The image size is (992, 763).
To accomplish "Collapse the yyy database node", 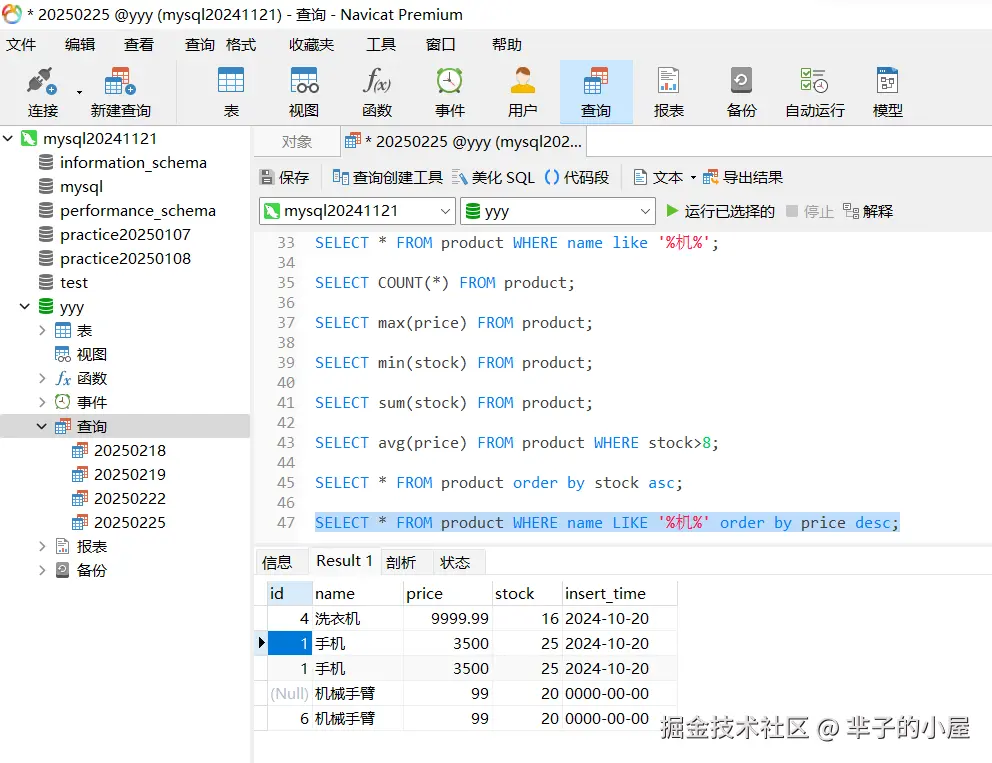I will (25, 306).
